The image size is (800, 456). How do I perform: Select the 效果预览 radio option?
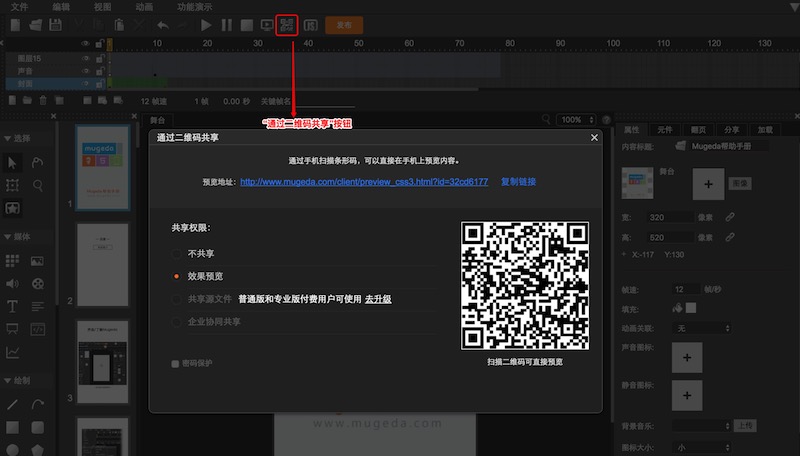[176, 276]
